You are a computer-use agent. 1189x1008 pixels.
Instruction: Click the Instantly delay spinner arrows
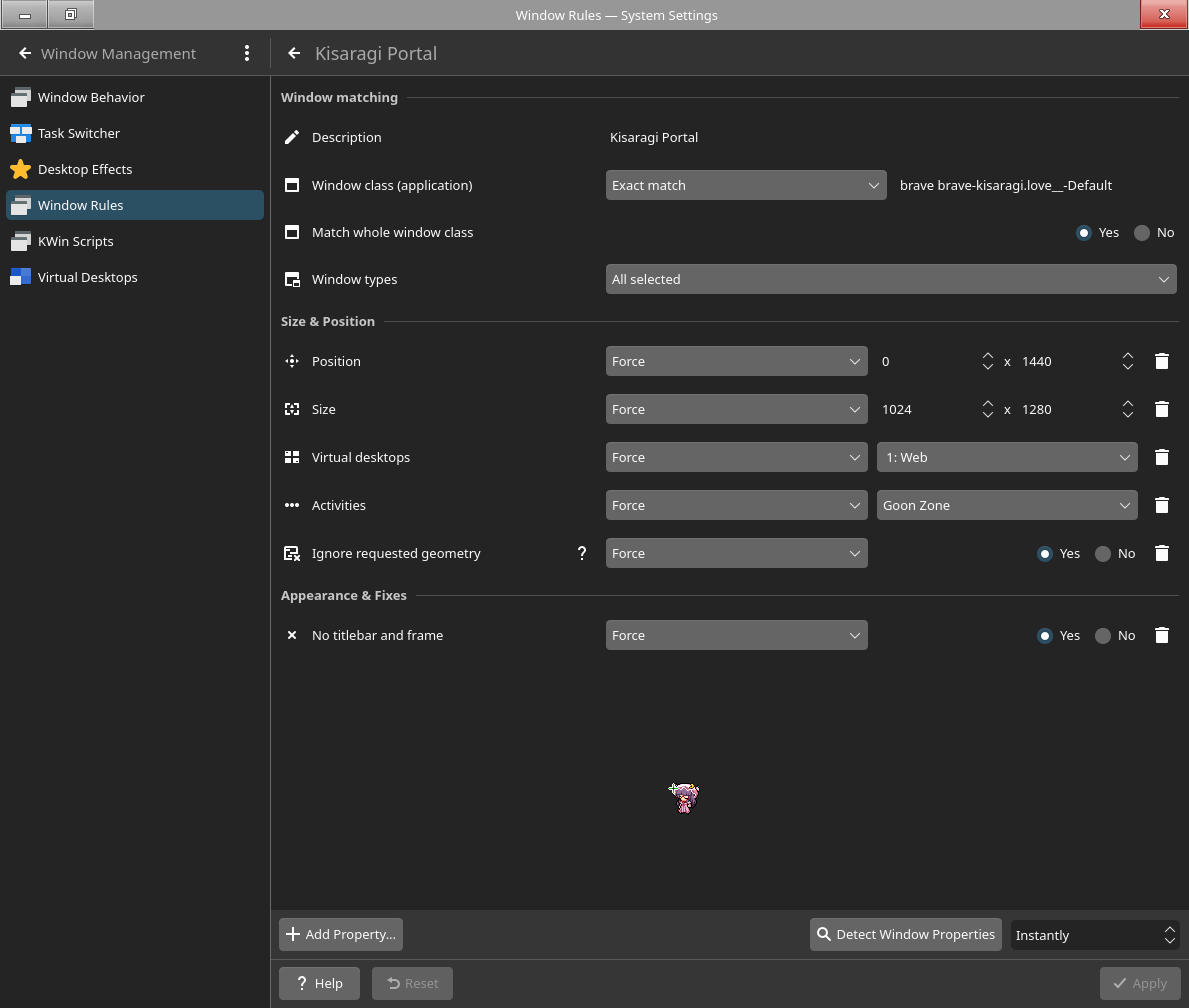click(x=1169, y=935)
